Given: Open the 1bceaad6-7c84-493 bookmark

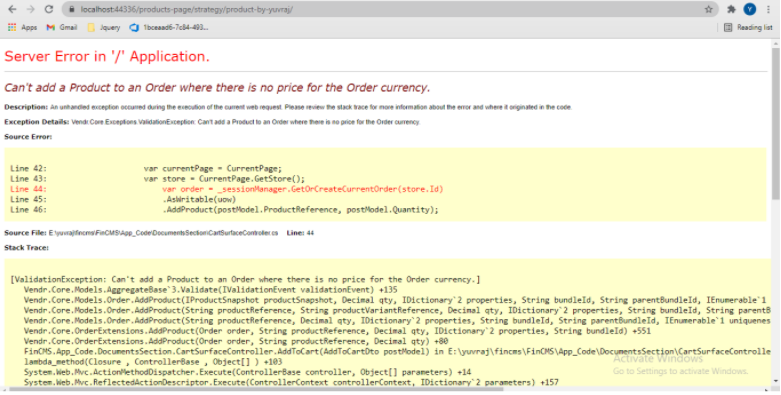Looking at the screenshot, I should [x=169, y=27].
